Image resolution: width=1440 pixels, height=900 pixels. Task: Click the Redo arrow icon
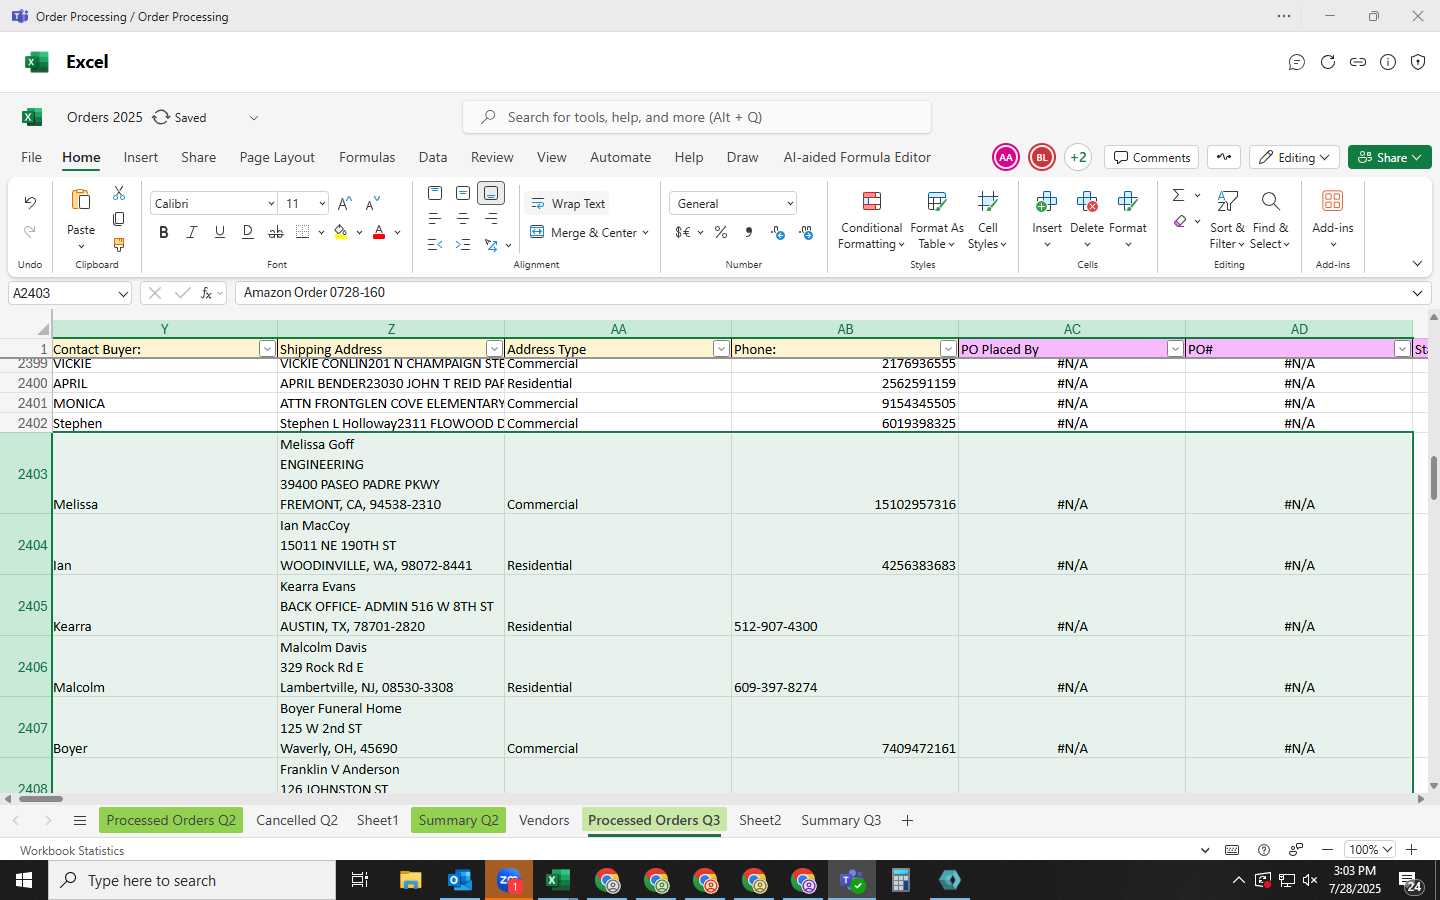coord(30,232)
